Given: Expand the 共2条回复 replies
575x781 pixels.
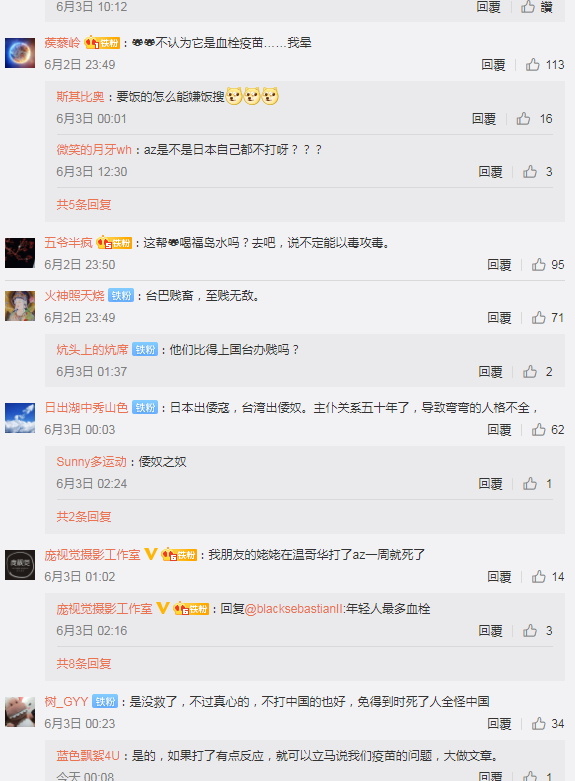Looking at the screenshot, I should [84, 517].
